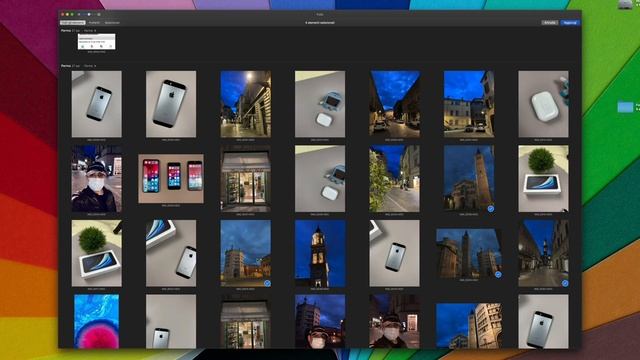Select the tilted iPhone SE photo in the bottom row
Screen dimensions: 640x360
point(543,321)
